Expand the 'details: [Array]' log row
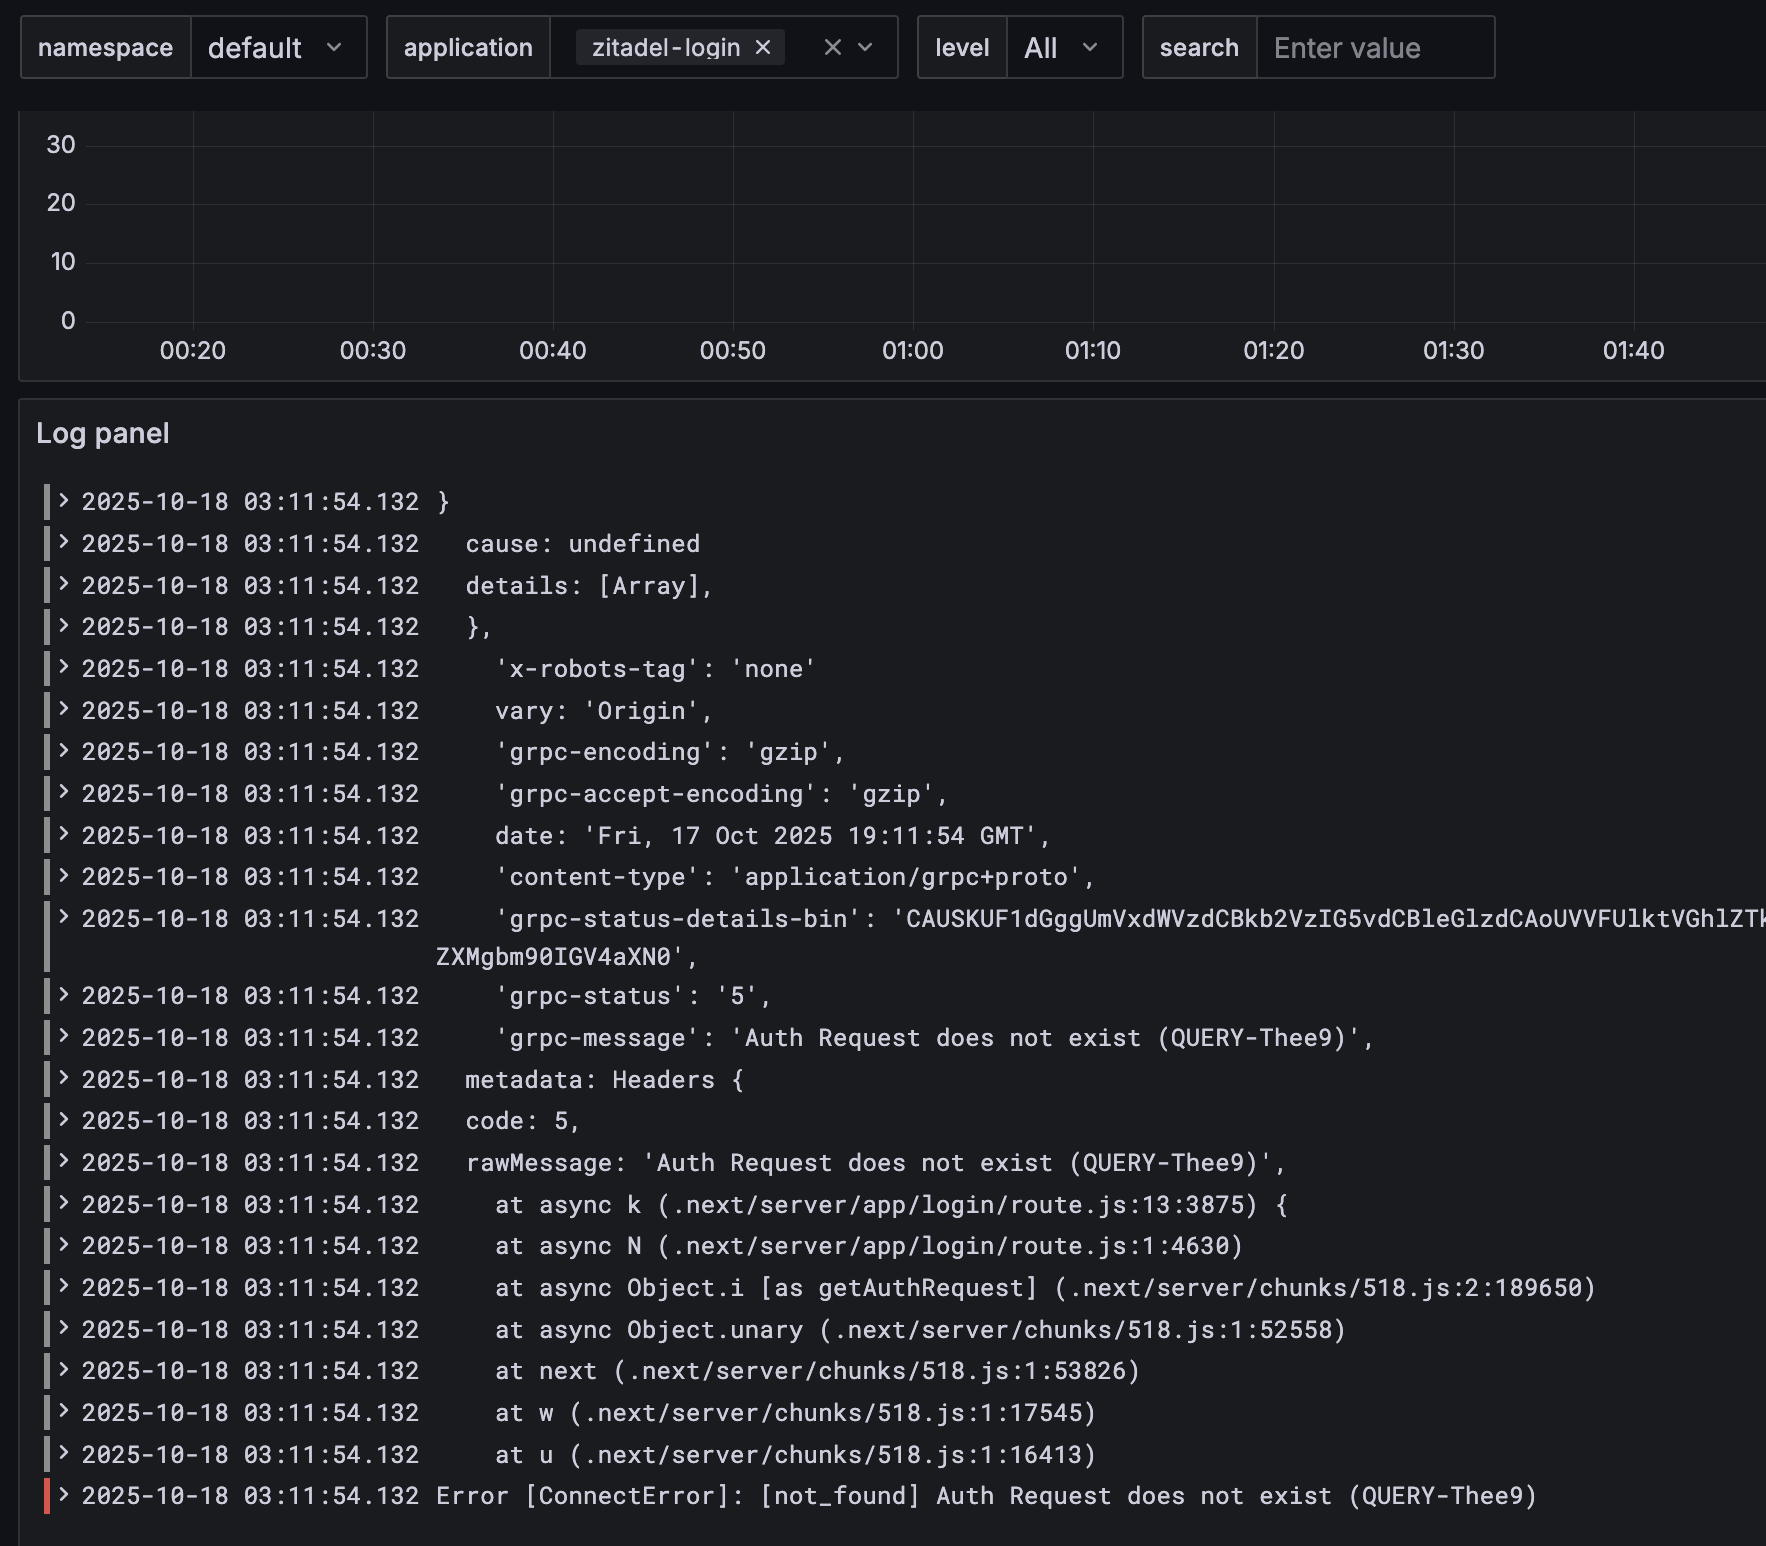Image resolution: width=1766 pixels, height=1546 pixels. 64,585
